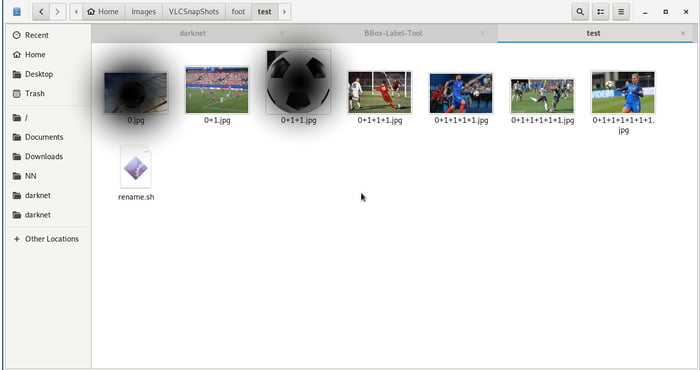
Task: Click the search magnifier icon
Action: [580, 12]
